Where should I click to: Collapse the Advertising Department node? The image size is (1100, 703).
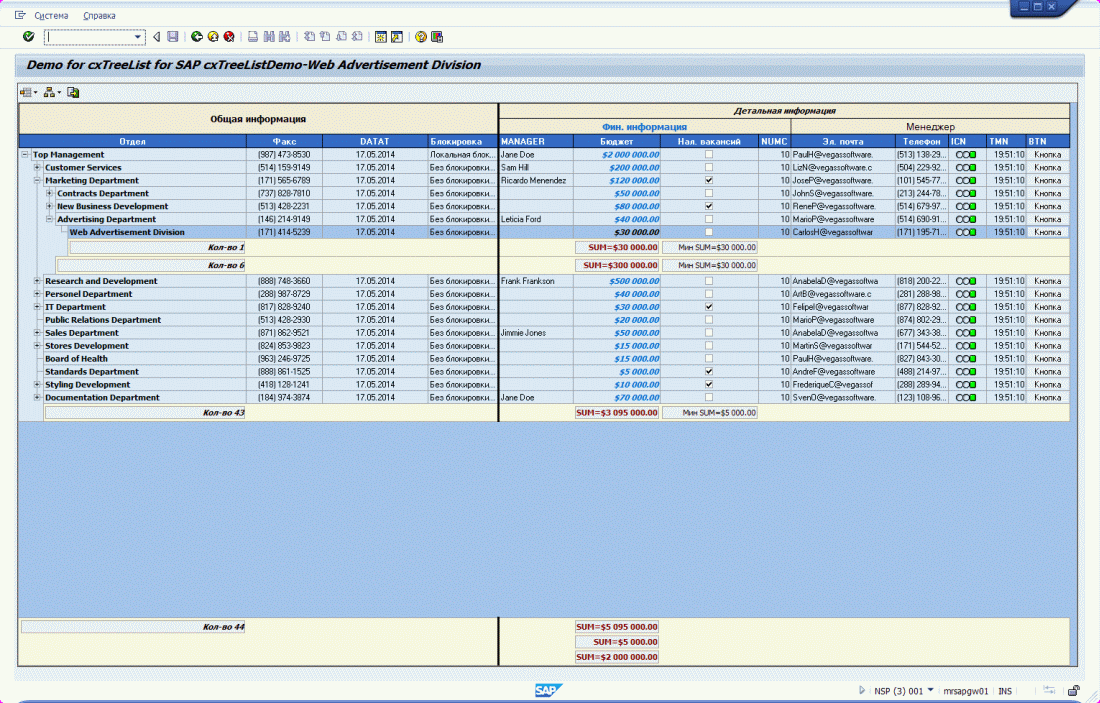49,219
